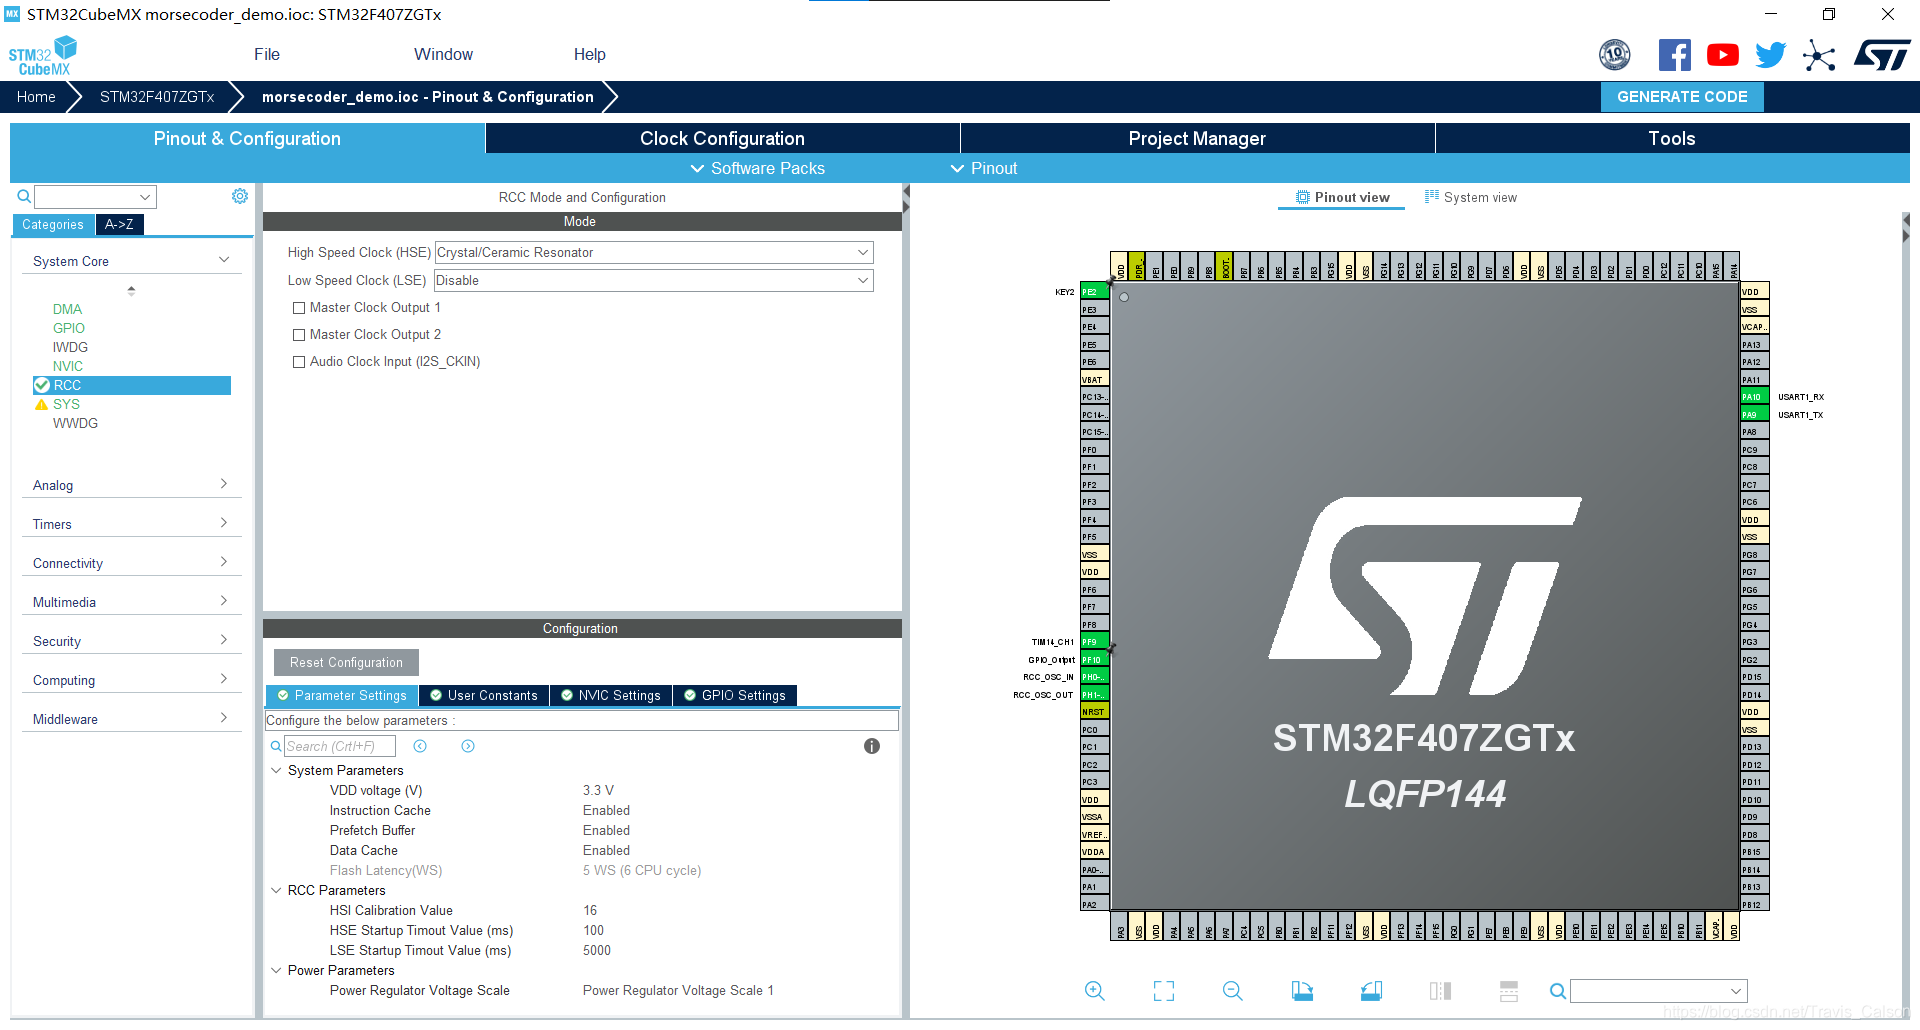Click Reset Configuration button
Screen dimensions: 1920x1030
click(x=346, y=662)
